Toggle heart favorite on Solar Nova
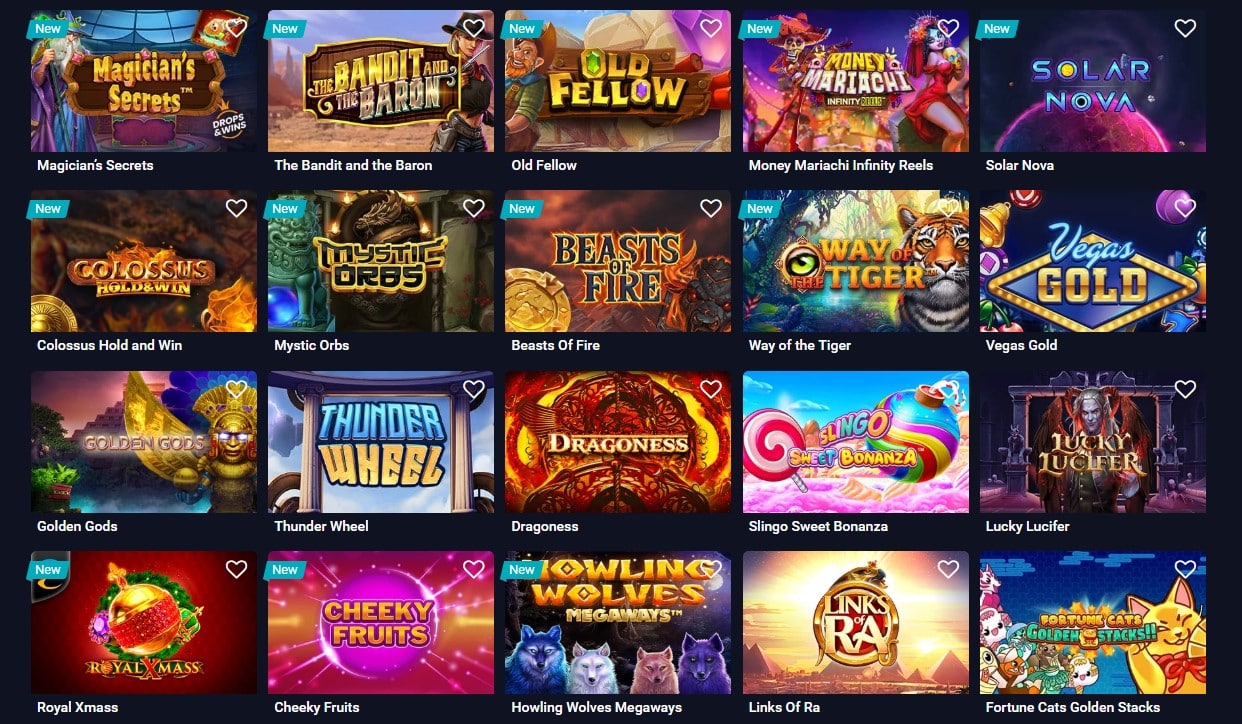 click(1185, 28)
